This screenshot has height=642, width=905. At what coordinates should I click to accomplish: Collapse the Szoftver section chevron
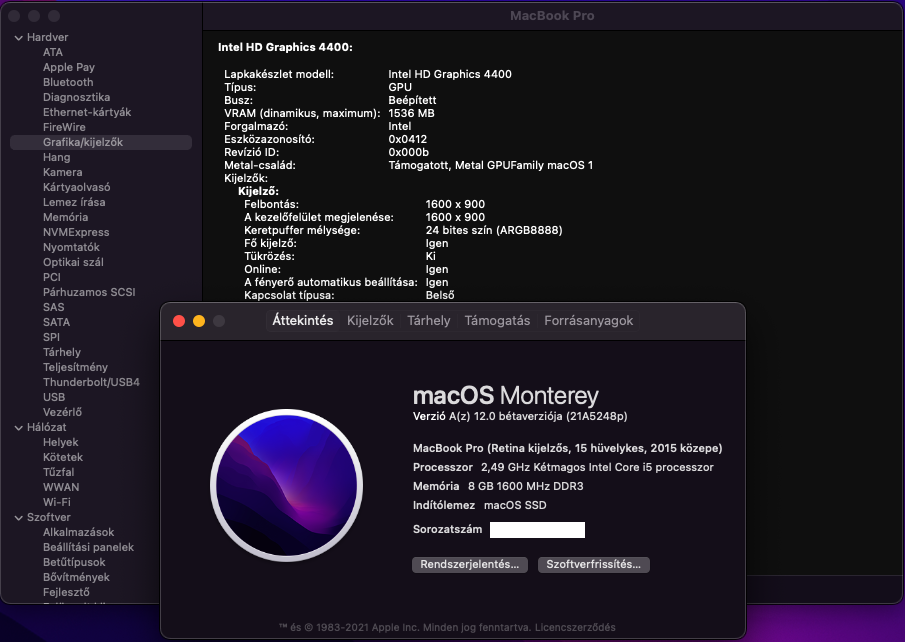[18, 518]
